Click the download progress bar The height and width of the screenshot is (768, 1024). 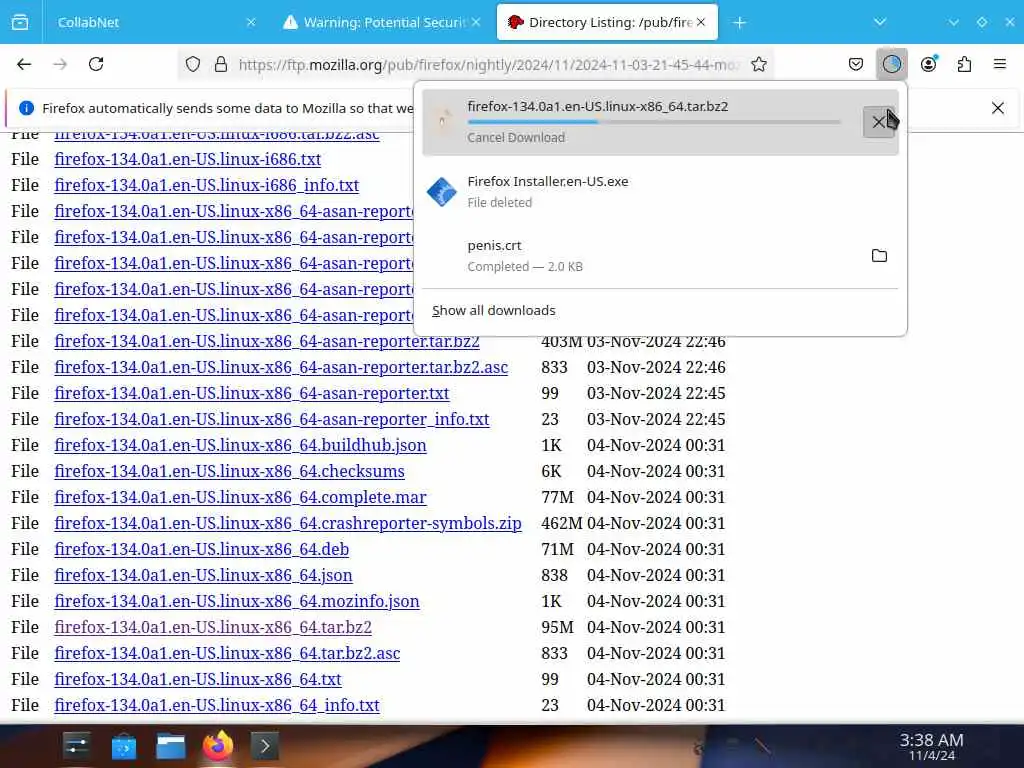[x=654, y=121]
